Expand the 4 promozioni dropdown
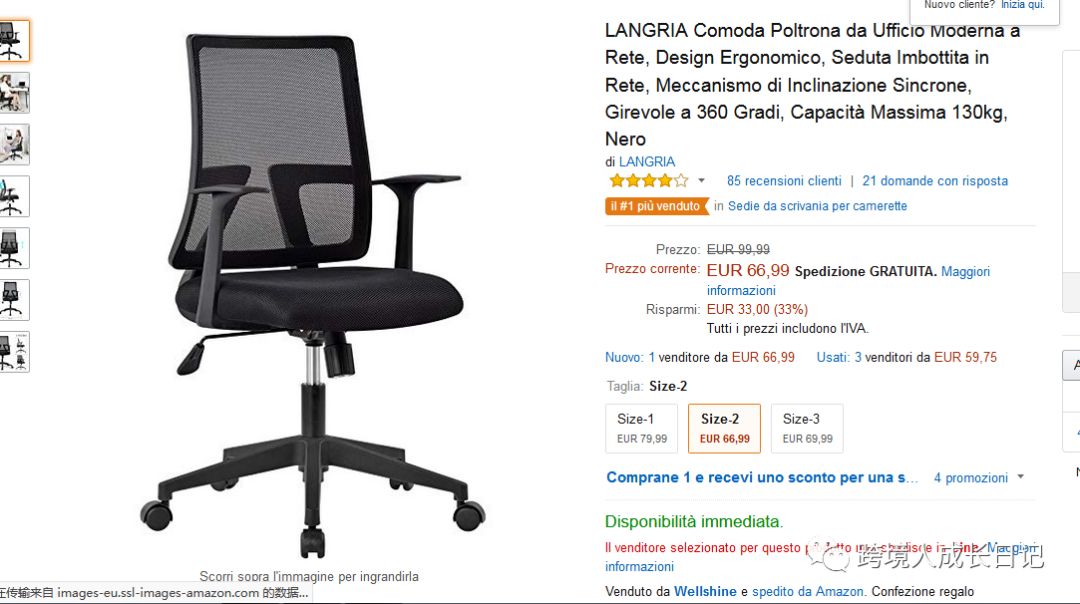The height and width of the screenshot is (604, 1080). click(x=979, y=477)
